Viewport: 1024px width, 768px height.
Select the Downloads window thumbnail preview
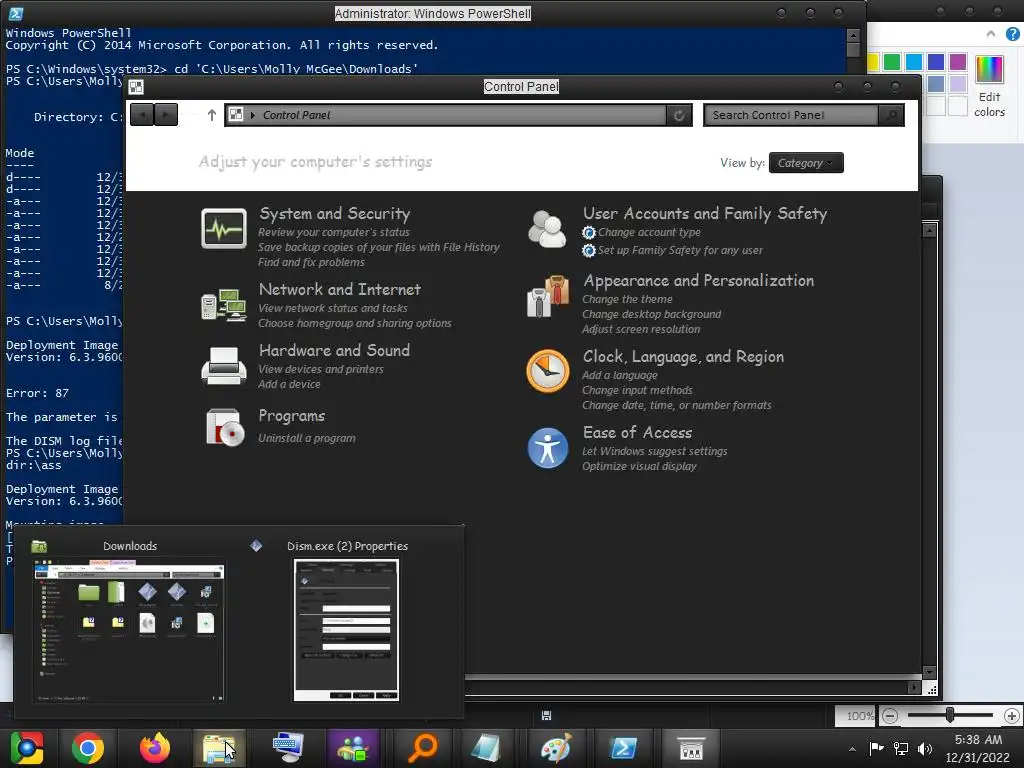[129, 631]
